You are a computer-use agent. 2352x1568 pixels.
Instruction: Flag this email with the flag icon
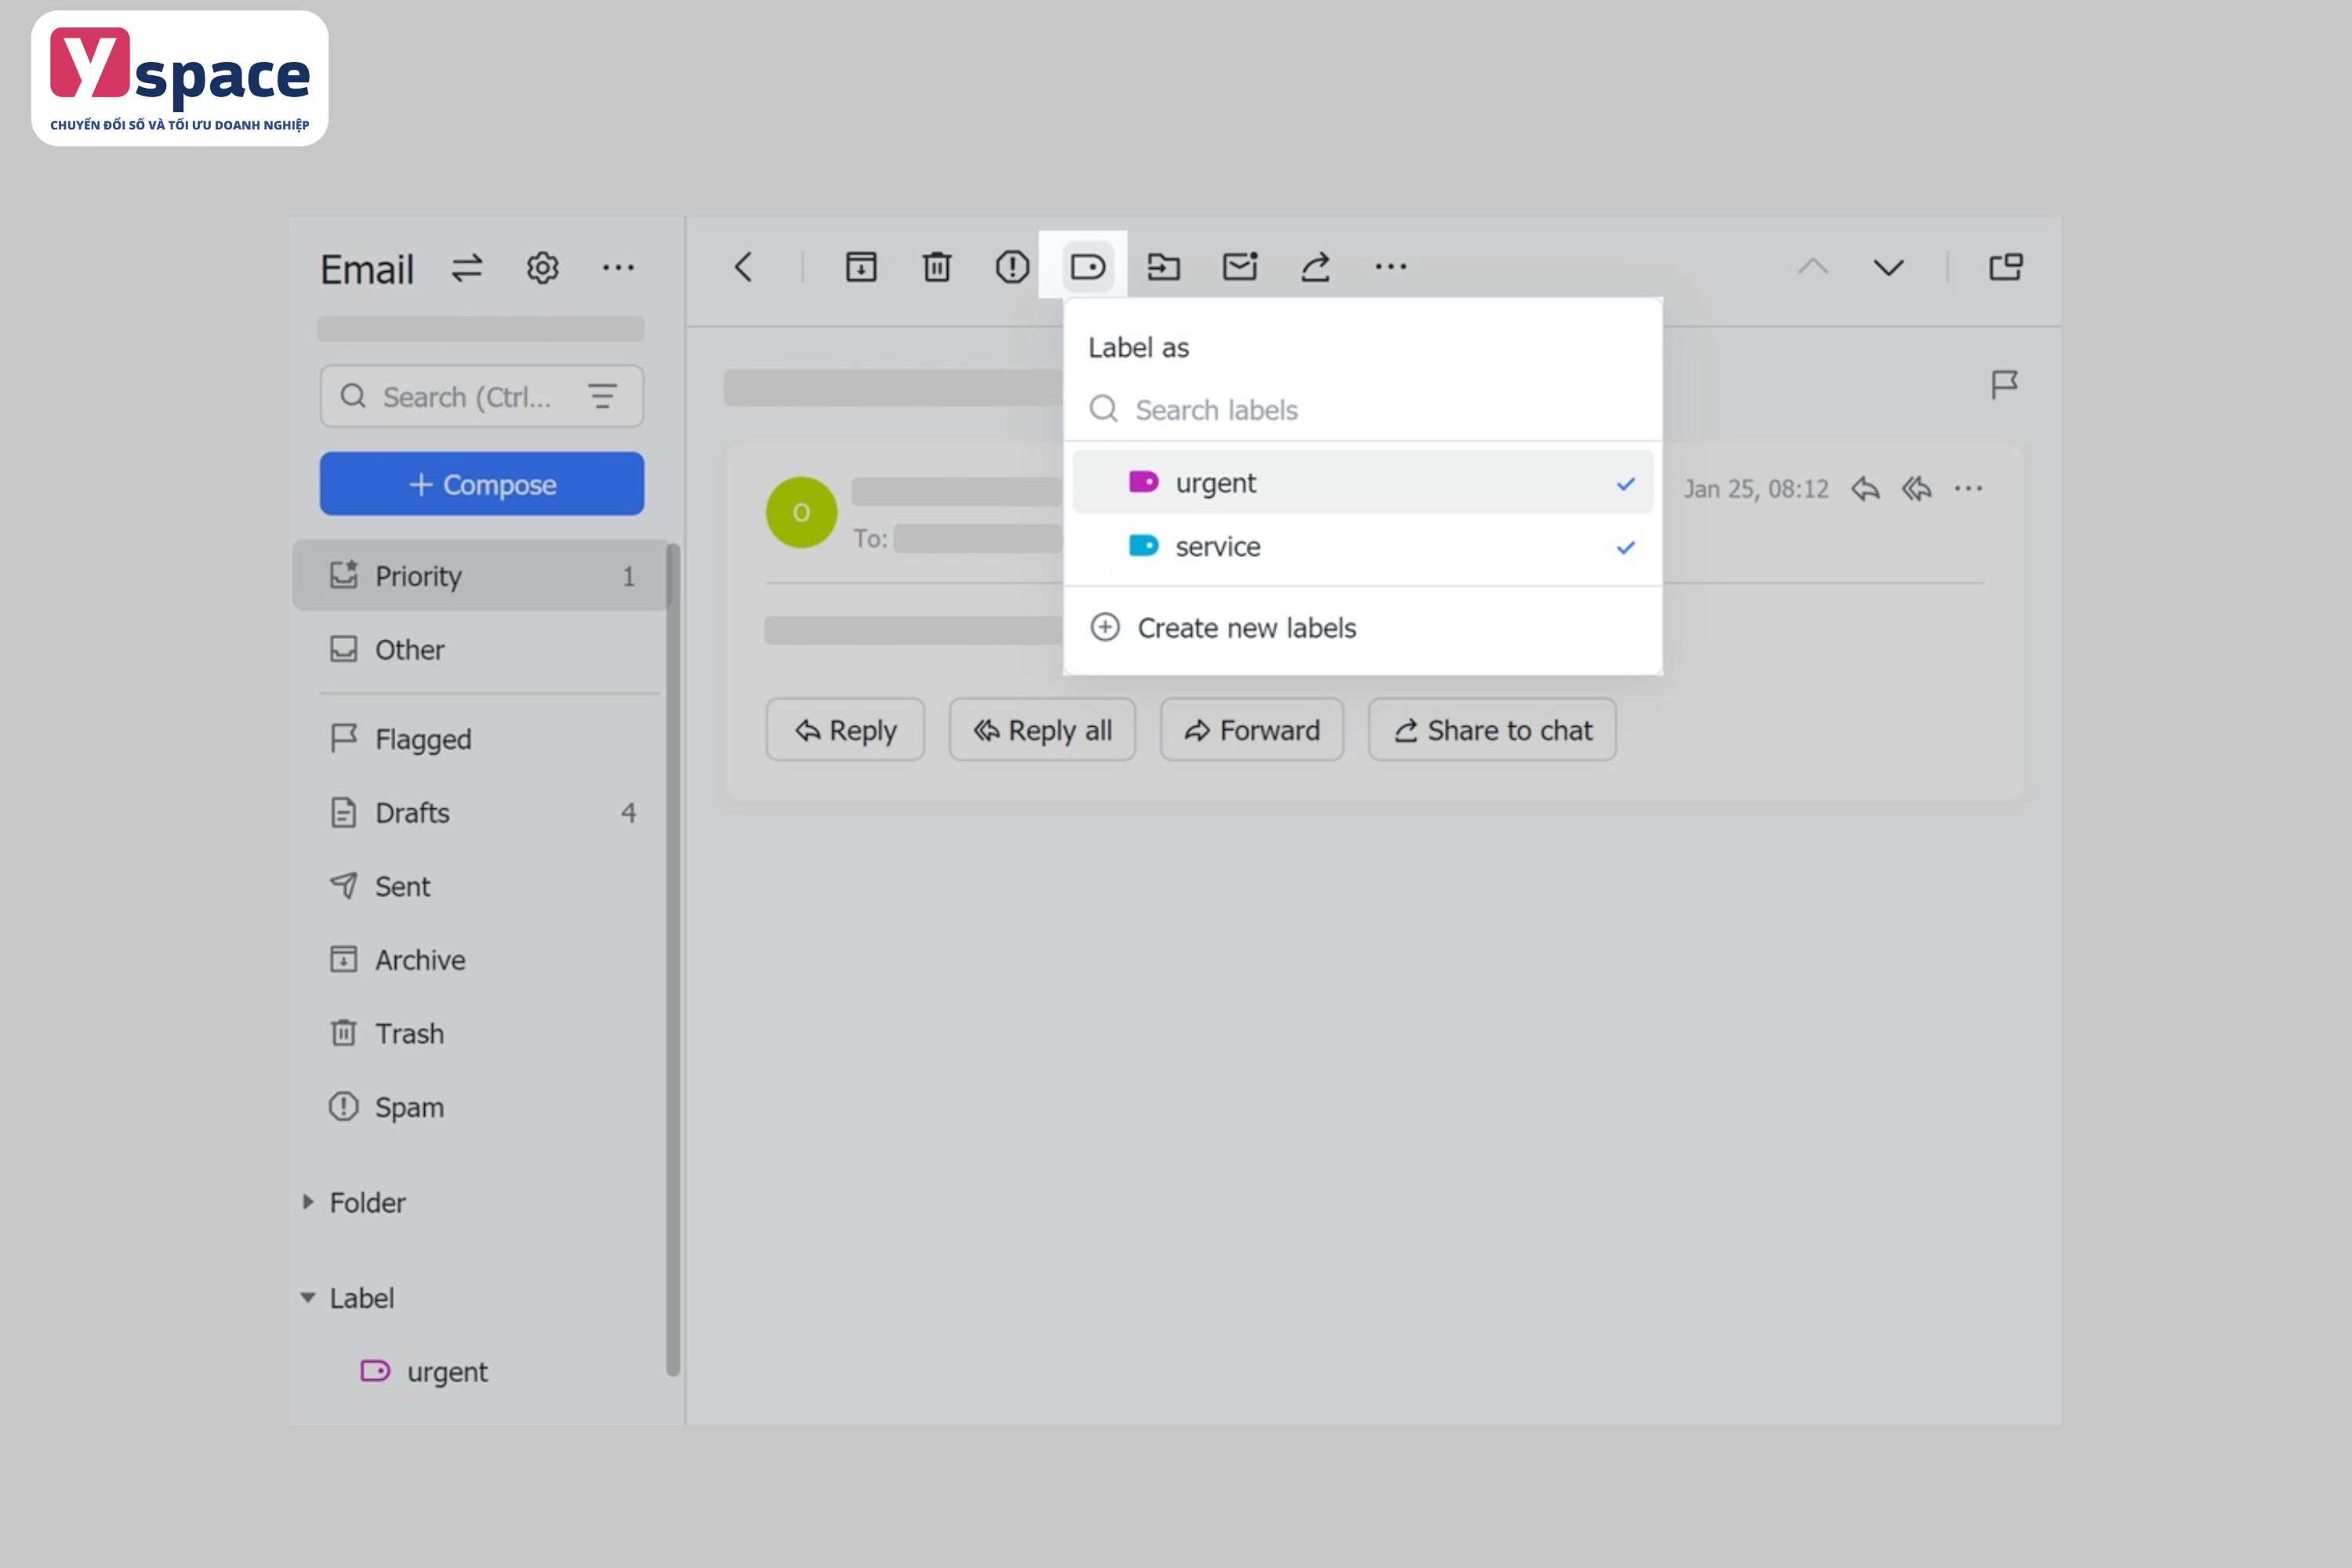coord(2004,385)
